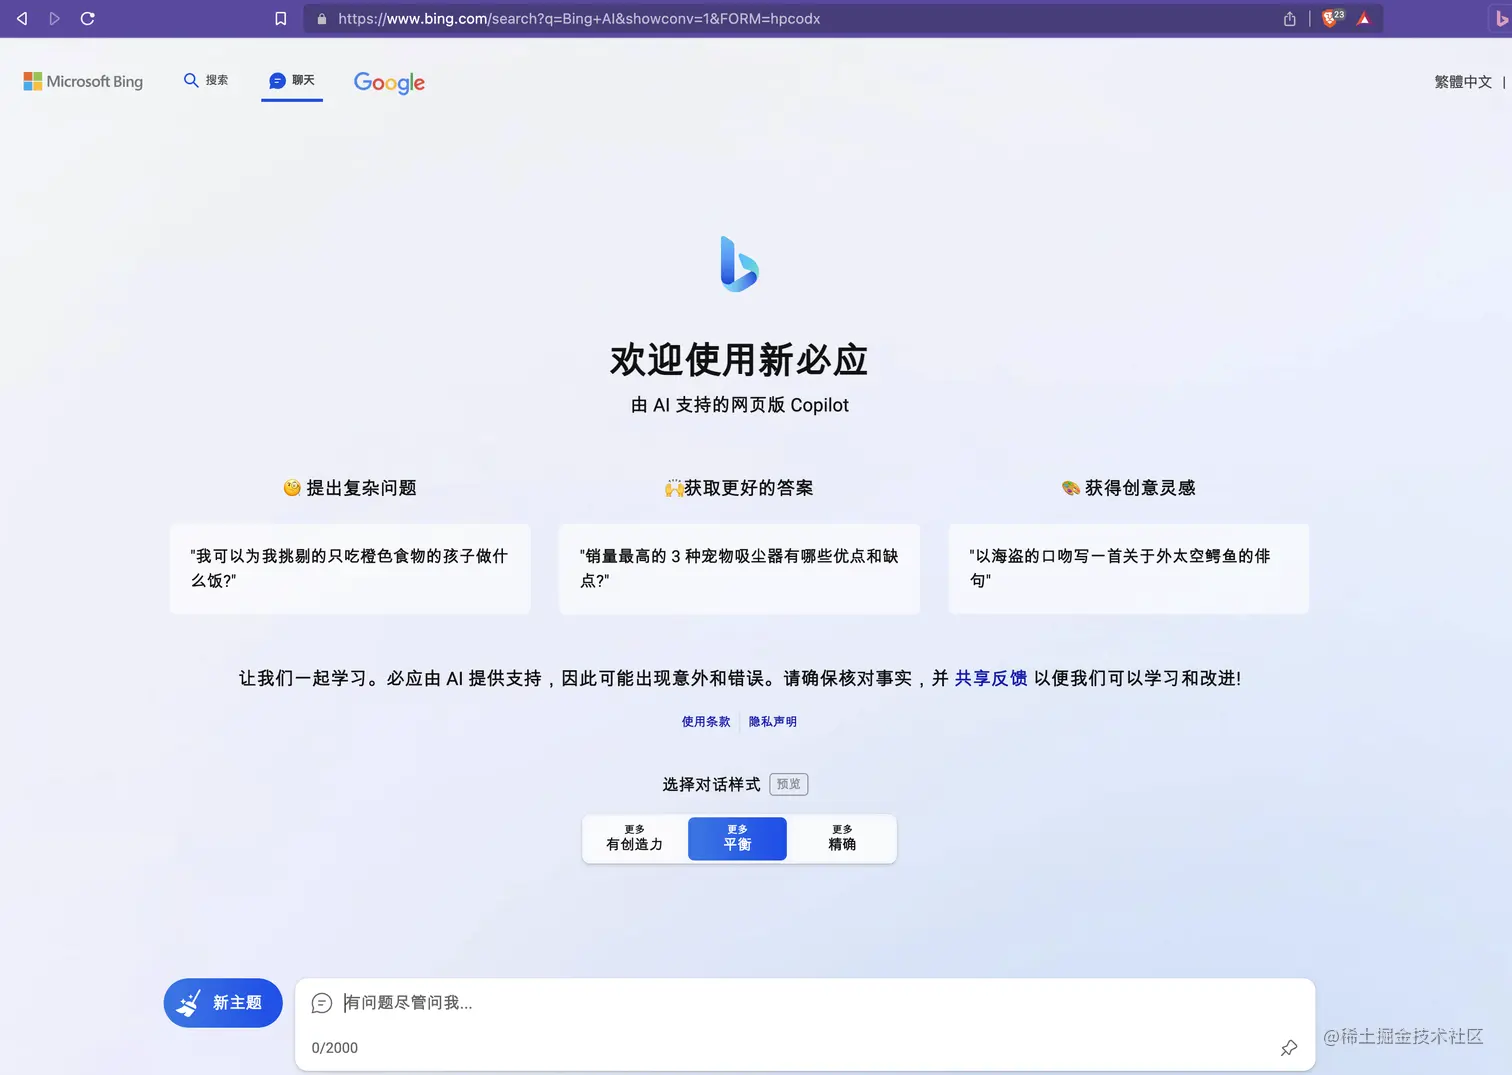The height and width of the screenshot is (1075, 1512).
Task: Click the 预览 preview badge
Action: 789,784
